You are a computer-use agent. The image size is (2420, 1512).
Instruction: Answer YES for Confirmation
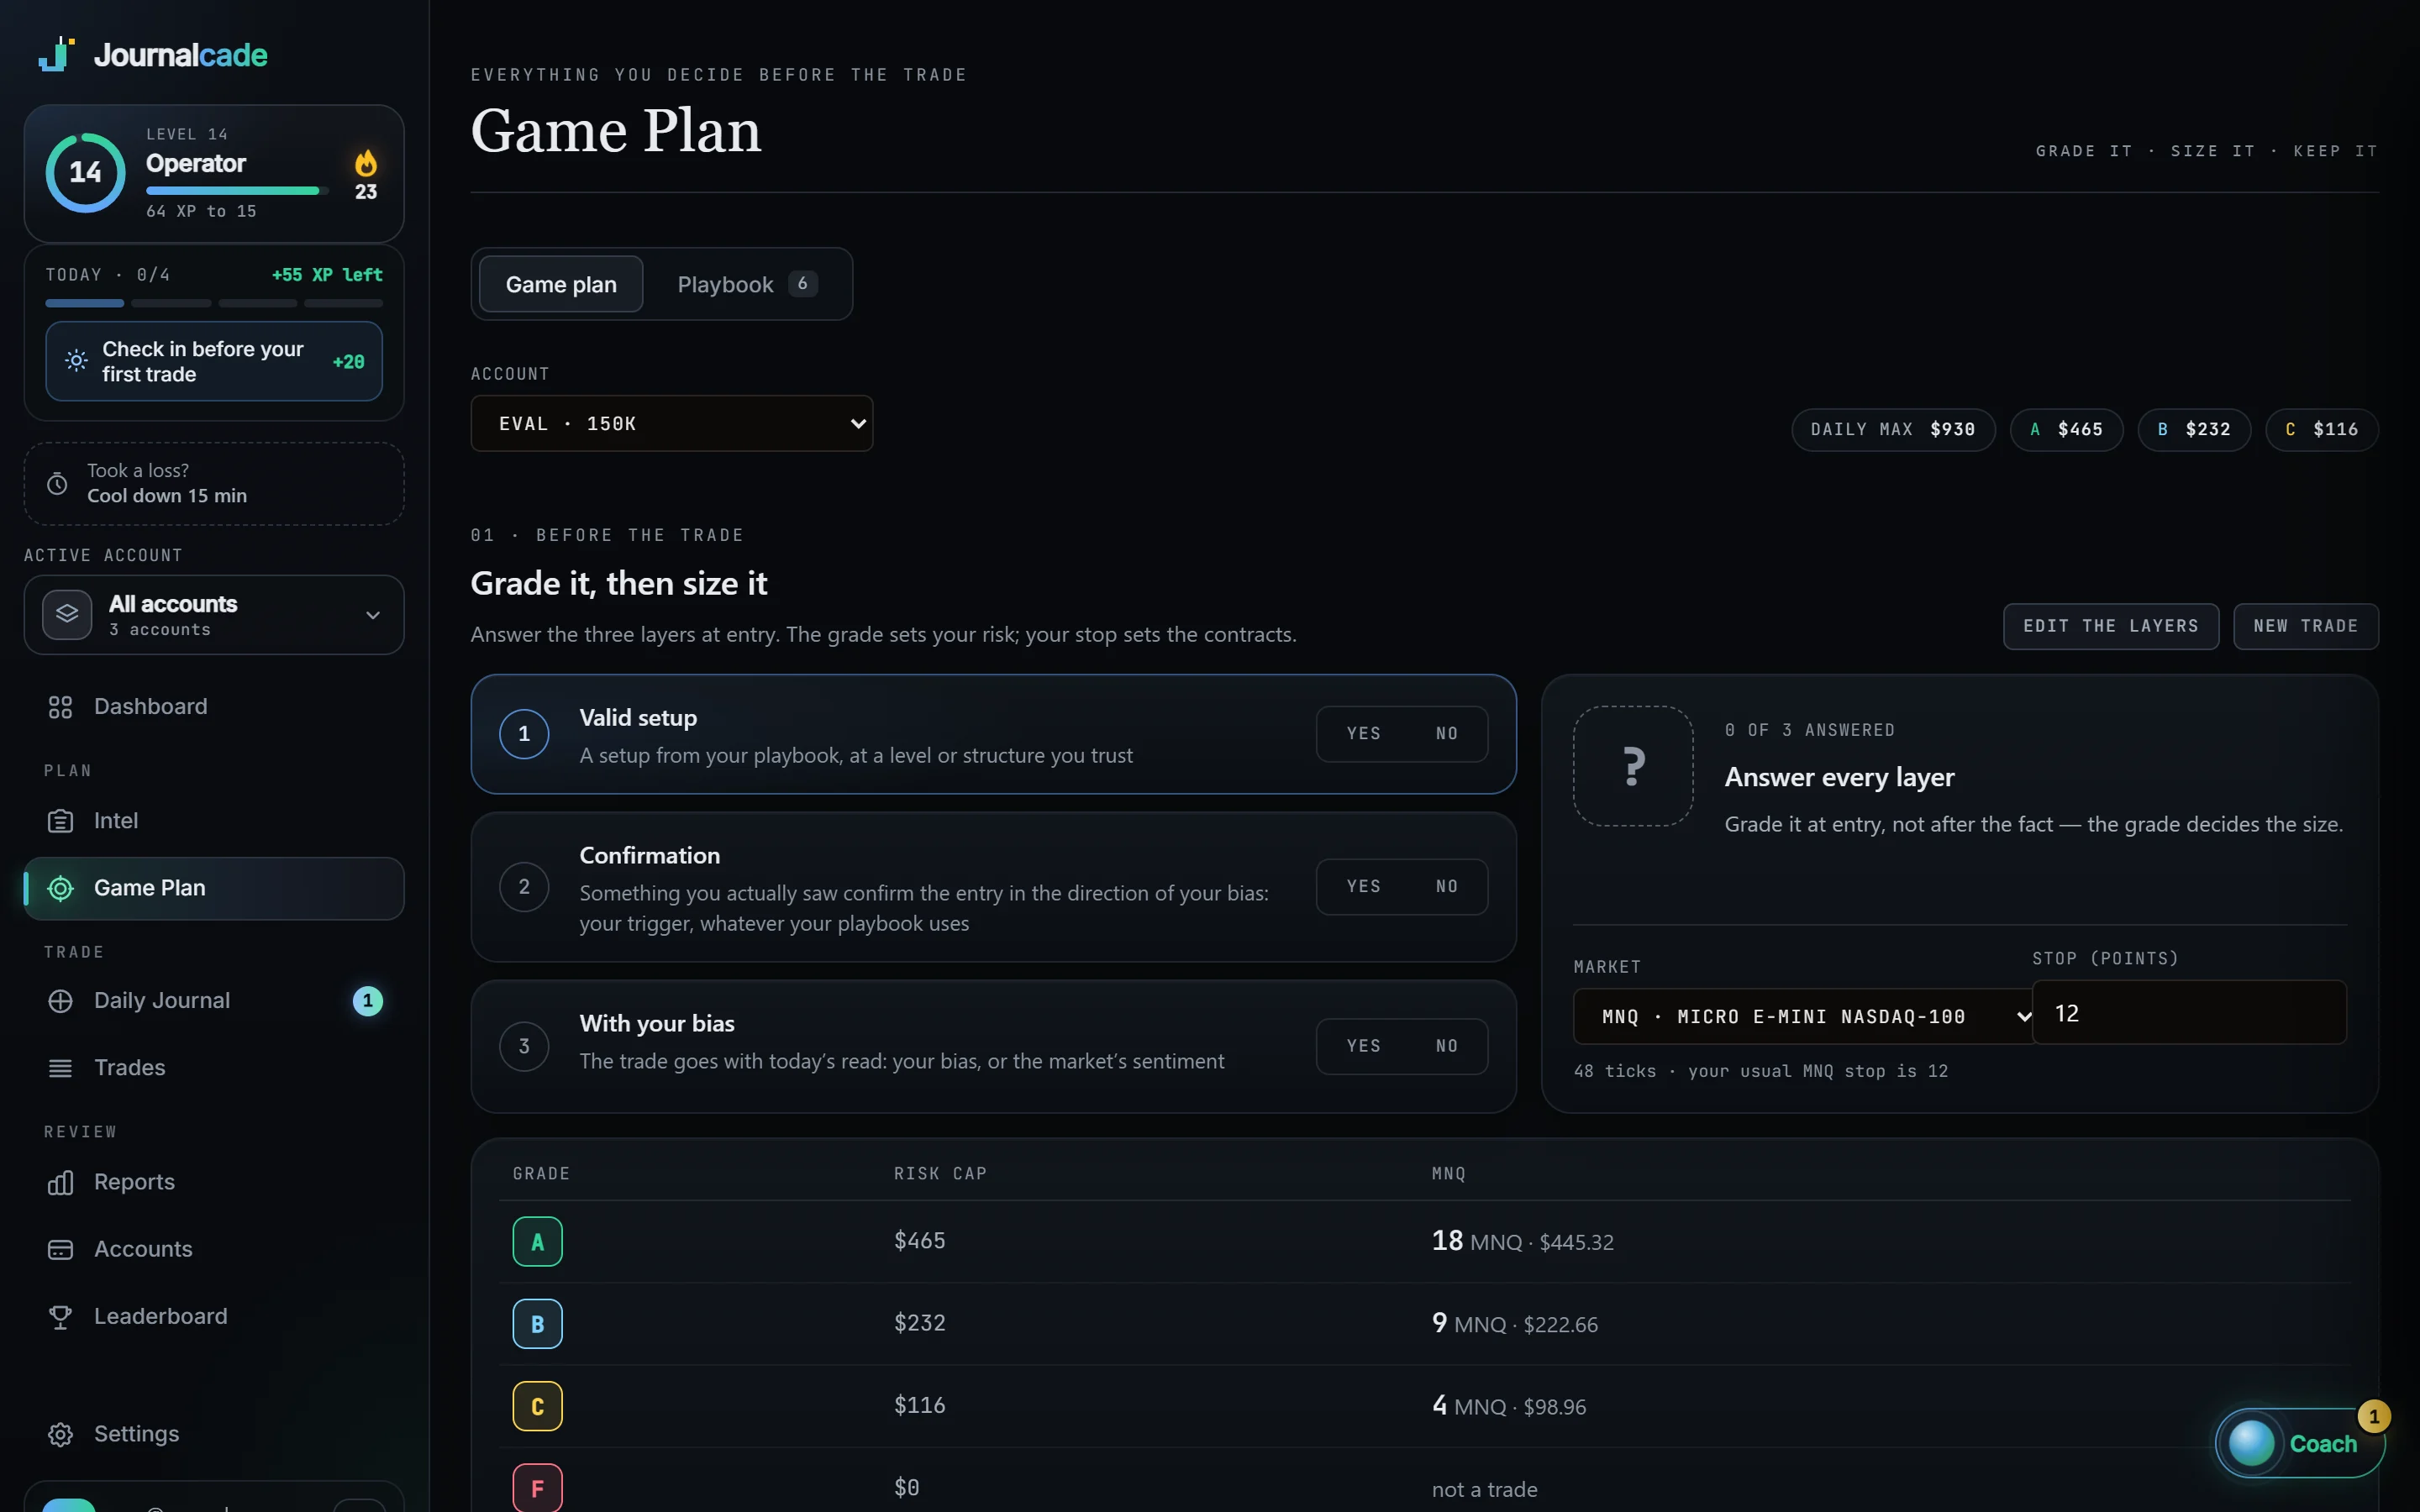[x=1363, y=887]
